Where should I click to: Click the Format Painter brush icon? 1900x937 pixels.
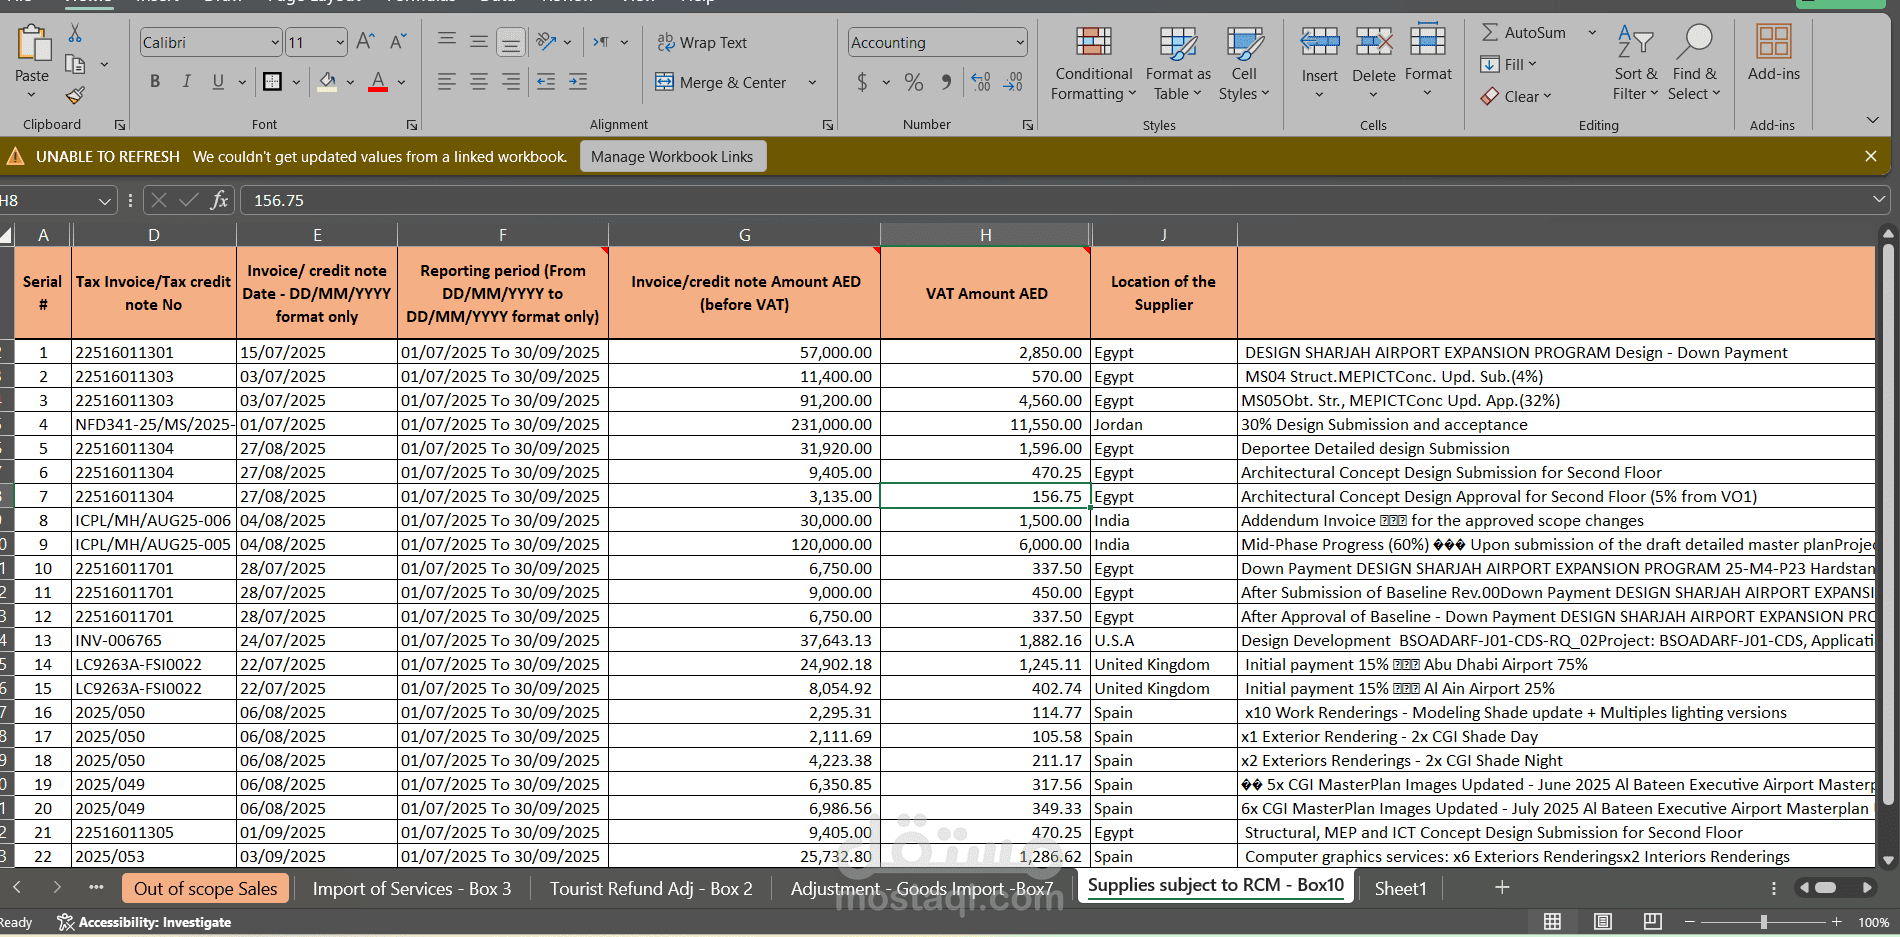tap(75, 96)
